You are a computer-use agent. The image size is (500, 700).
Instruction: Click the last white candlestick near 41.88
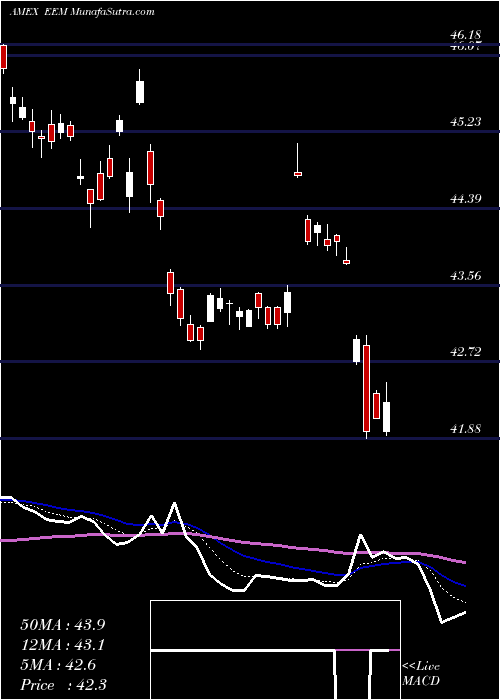(x=387, y=409)
